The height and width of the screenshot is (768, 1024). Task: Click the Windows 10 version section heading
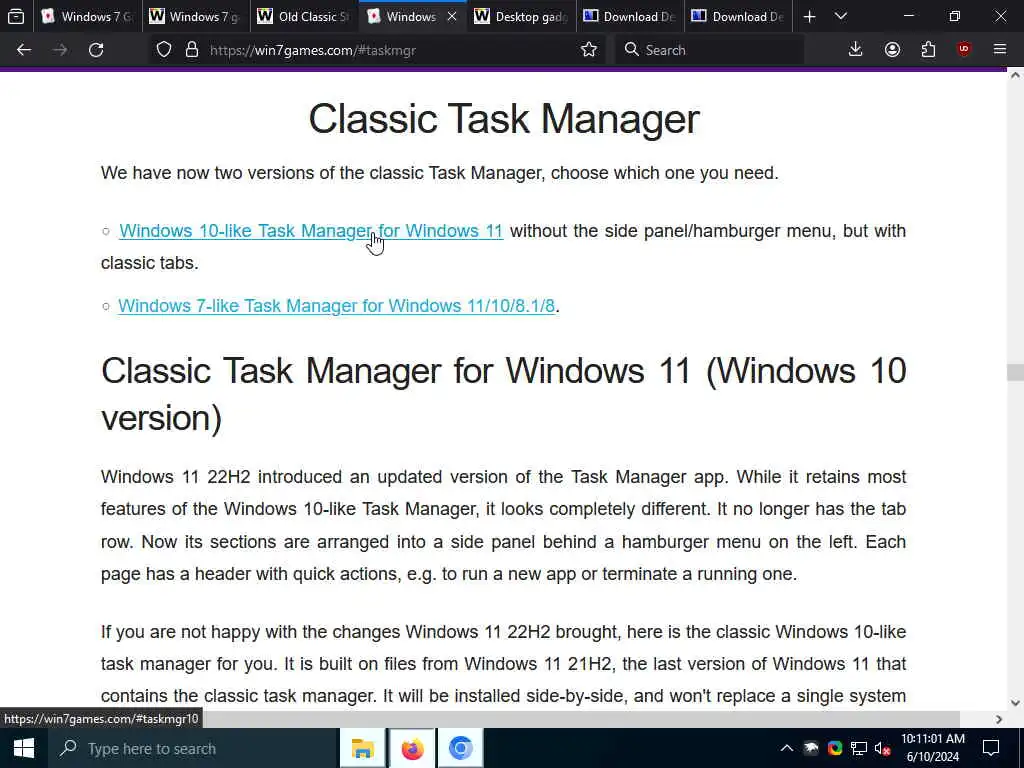(x=504, y=394)
